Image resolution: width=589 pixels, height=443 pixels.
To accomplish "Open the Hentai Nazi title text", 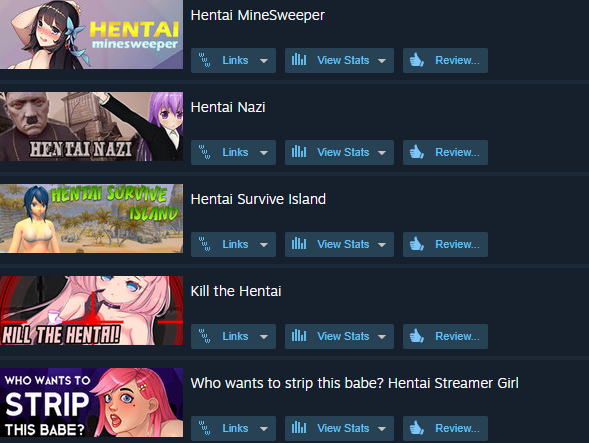I will (x=228, y=107).
